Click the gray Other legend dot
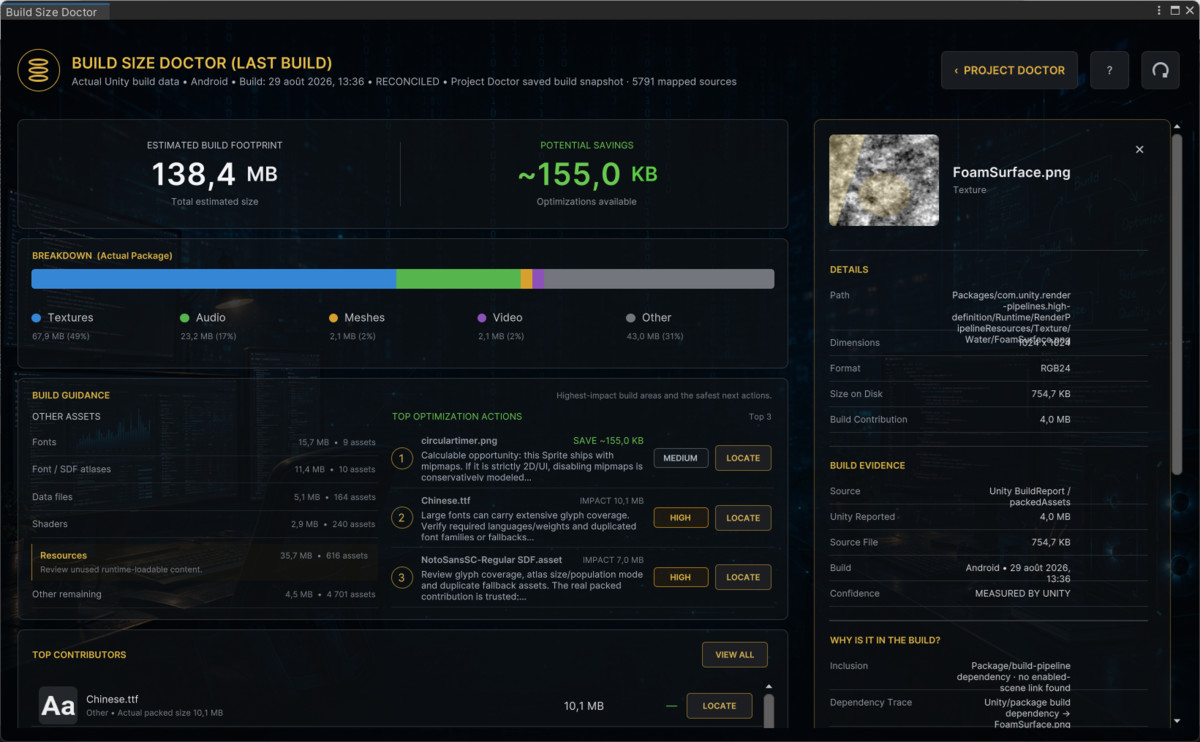This screenshot has height=742, width=1200. 630,318
